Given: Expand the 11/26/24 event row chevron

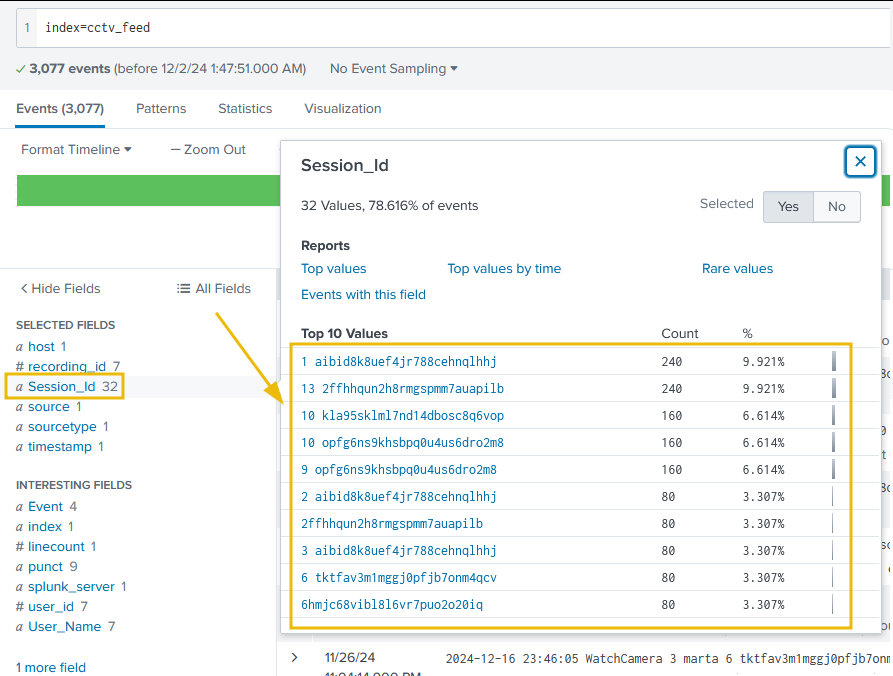Looking at the screenshot, I should [294, 657].
